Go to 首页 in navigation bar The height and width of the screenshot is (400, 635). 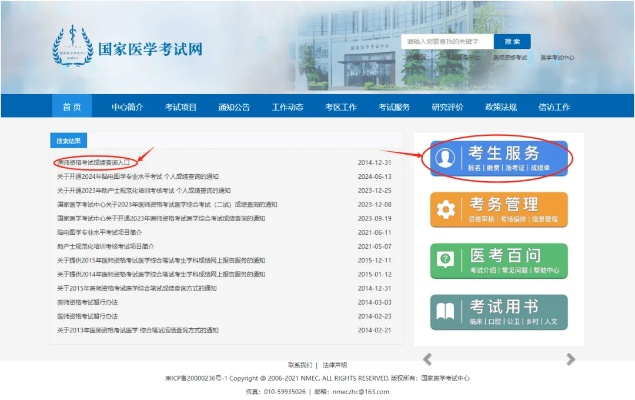[x=71, y=106]
